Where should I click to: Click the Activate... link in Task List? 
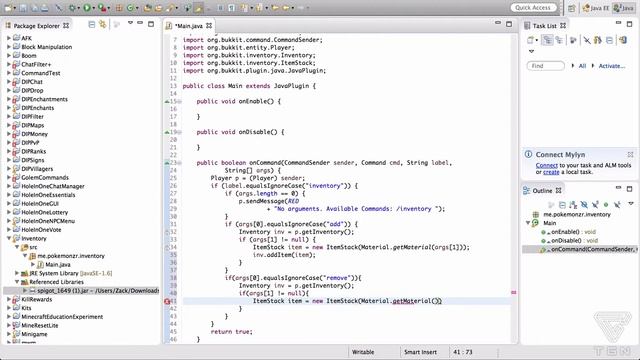click(x=611, y=66)
